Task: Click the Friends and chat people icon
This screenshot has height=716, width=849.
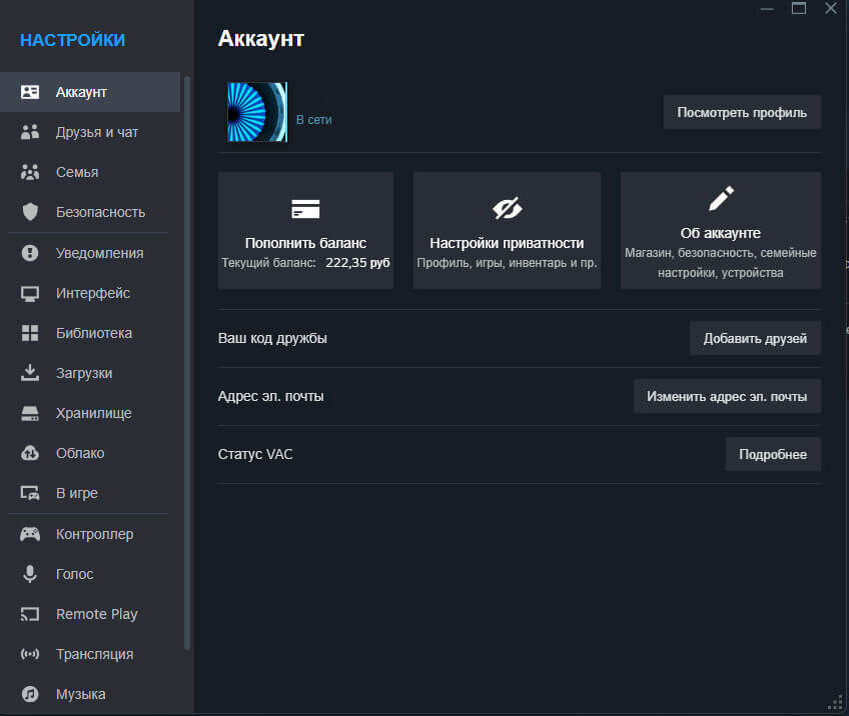Action: click(x=30, y=132)
